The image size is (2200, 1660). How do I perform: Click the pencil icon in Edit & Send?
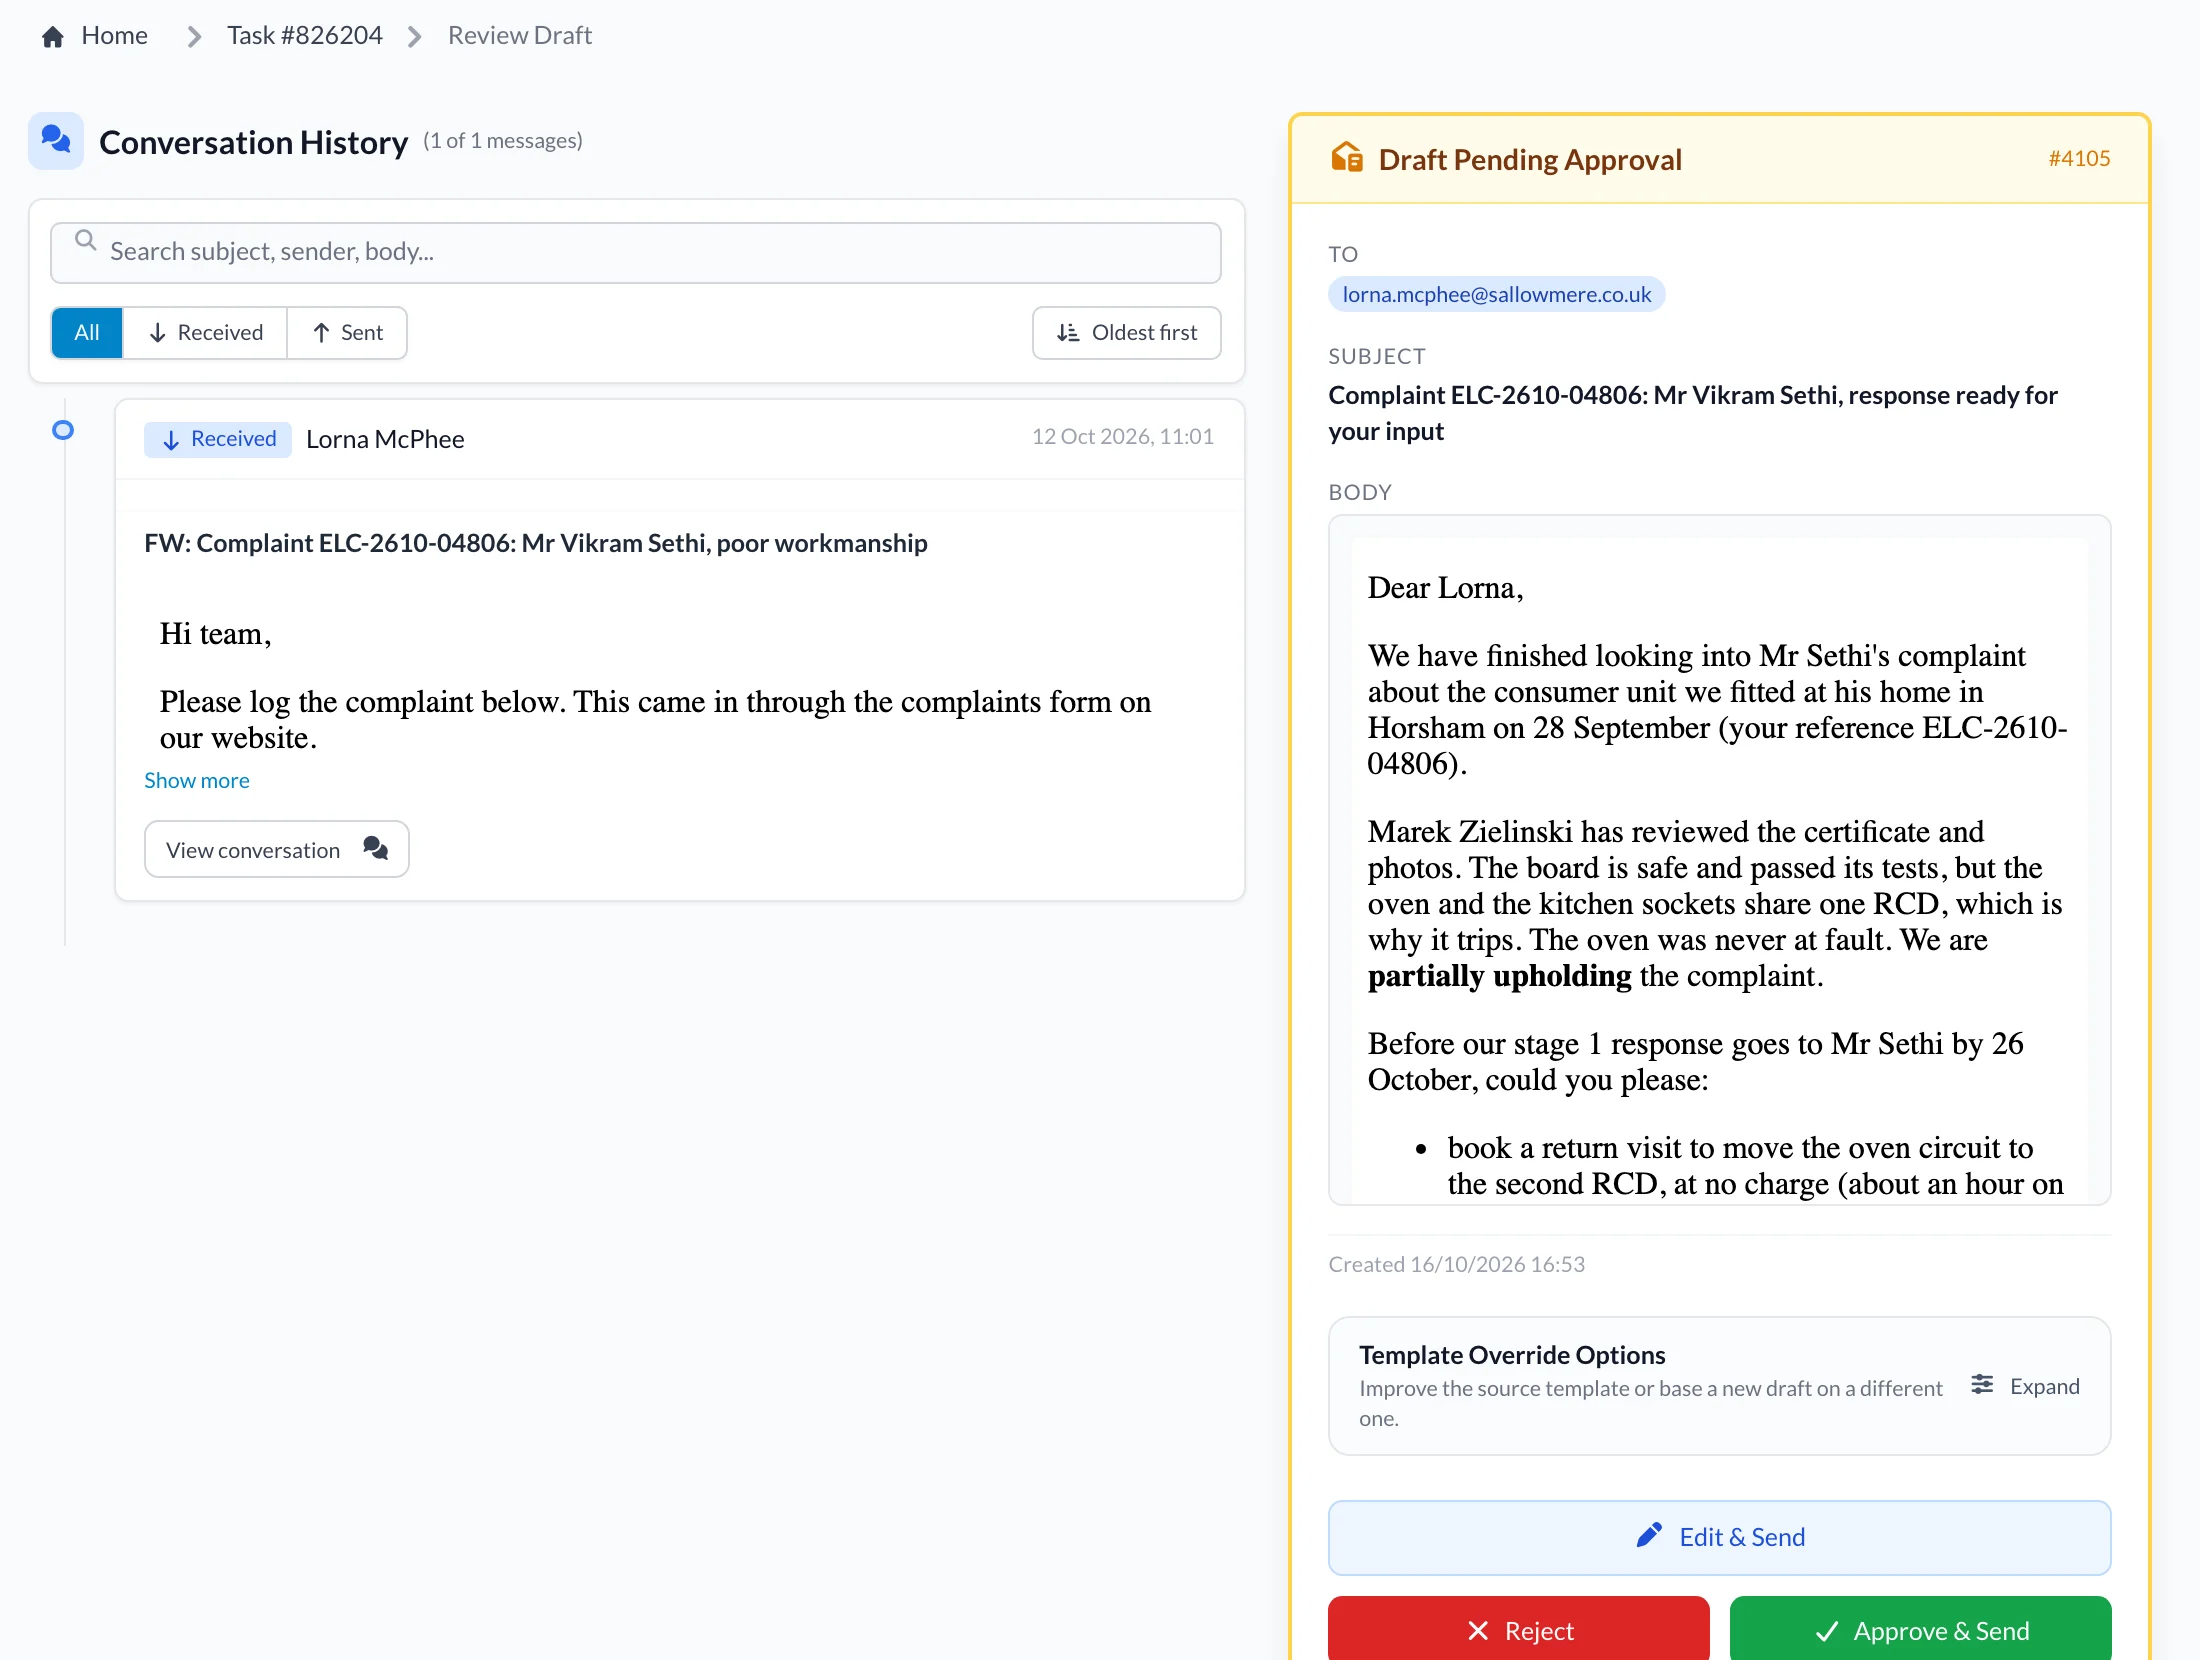point(1649,1535)
